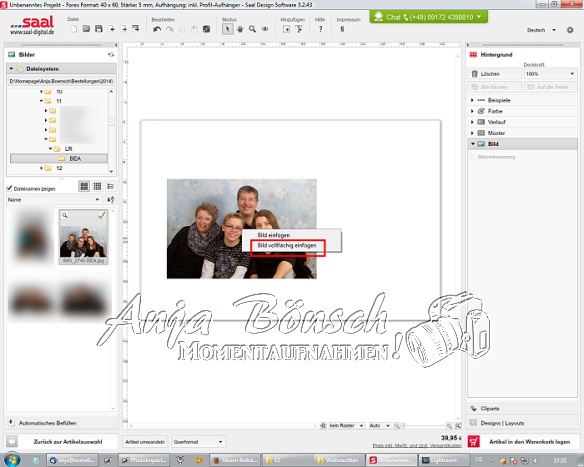This screenshot has width=584, height=467.
Task: Click the Löschen button
Action: click(495, 74)
